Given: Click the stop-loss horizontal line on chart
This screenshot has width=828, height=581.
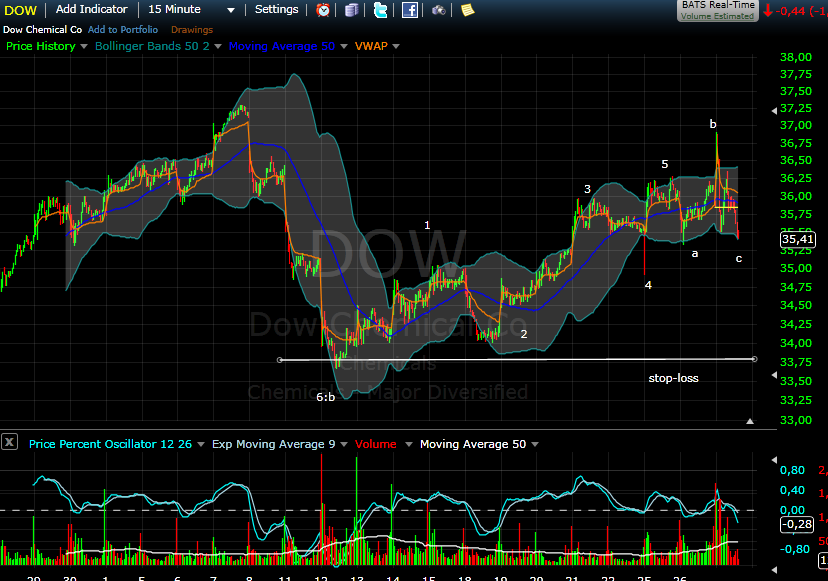Looking at the screenshot, I should [x=500, y=359].
